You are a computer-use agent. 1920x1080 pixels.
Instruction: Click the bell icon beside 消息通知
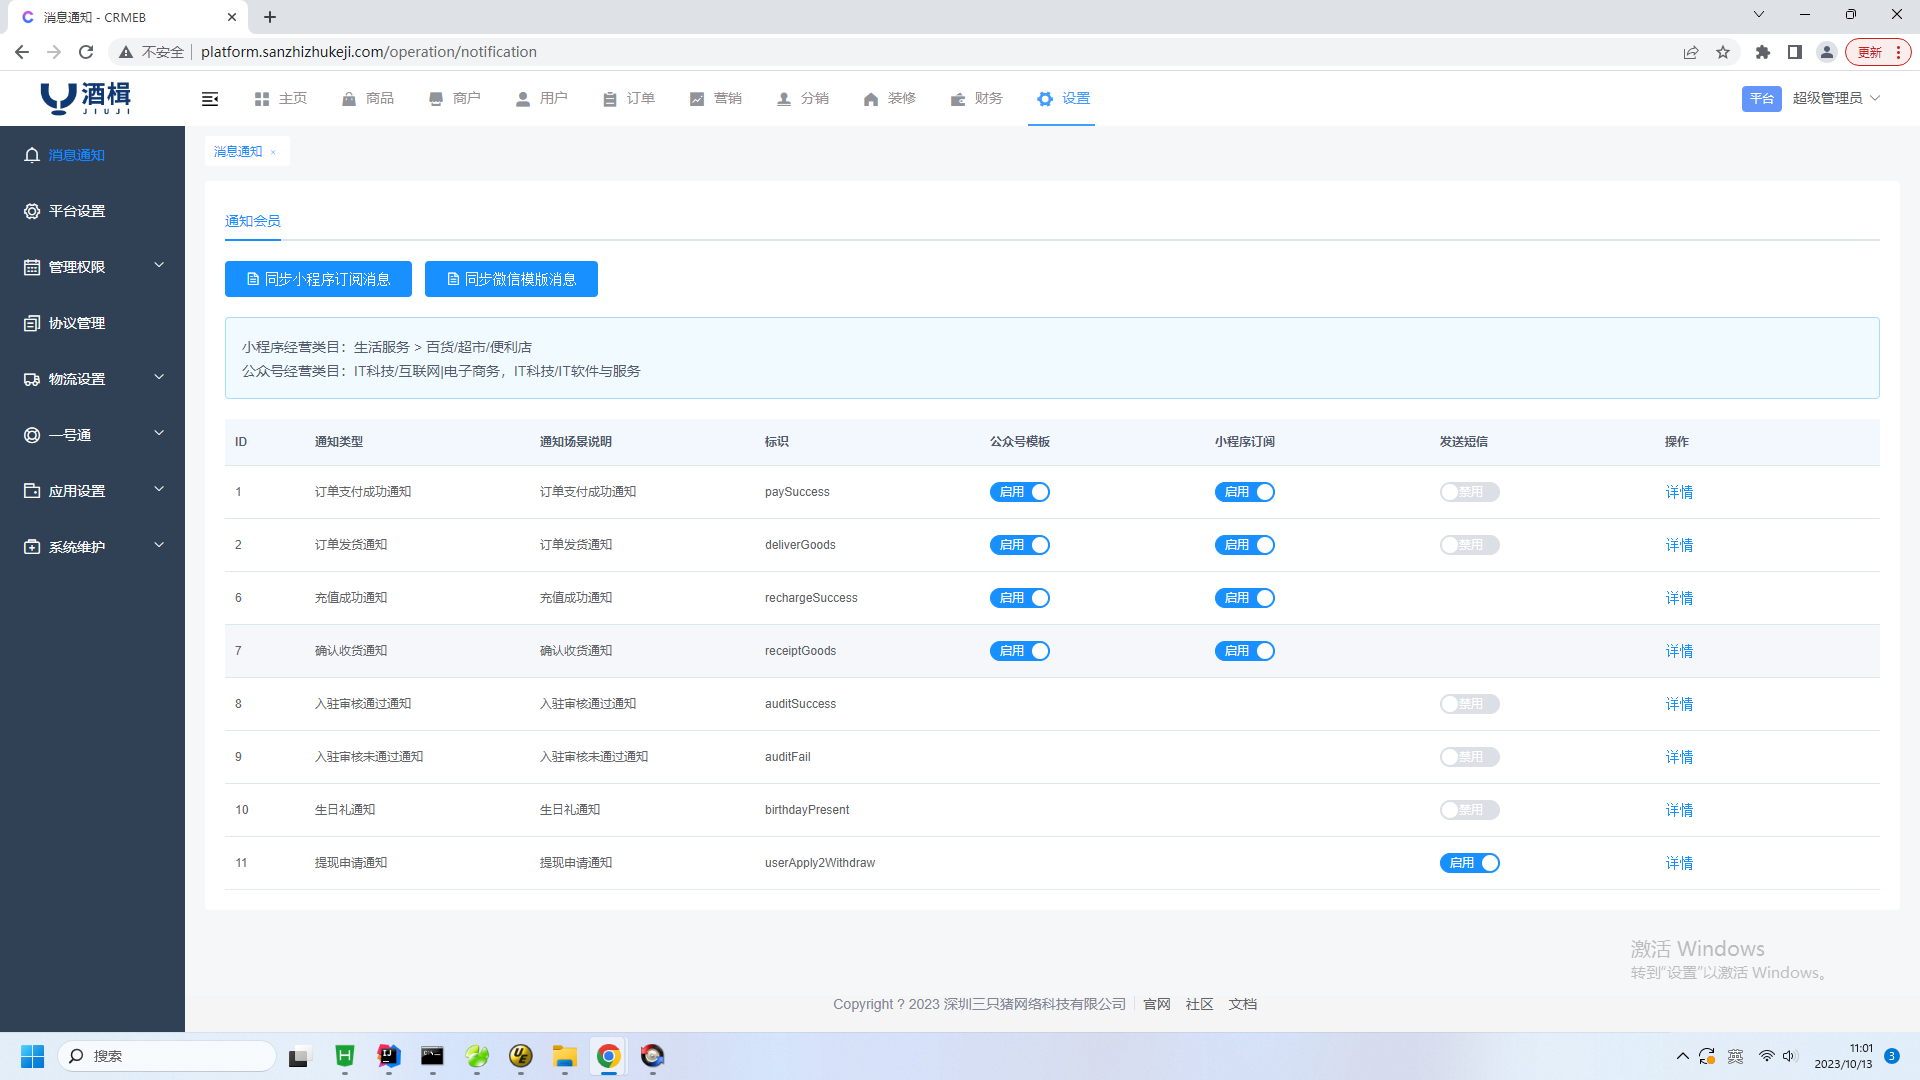tap(32, 155)
